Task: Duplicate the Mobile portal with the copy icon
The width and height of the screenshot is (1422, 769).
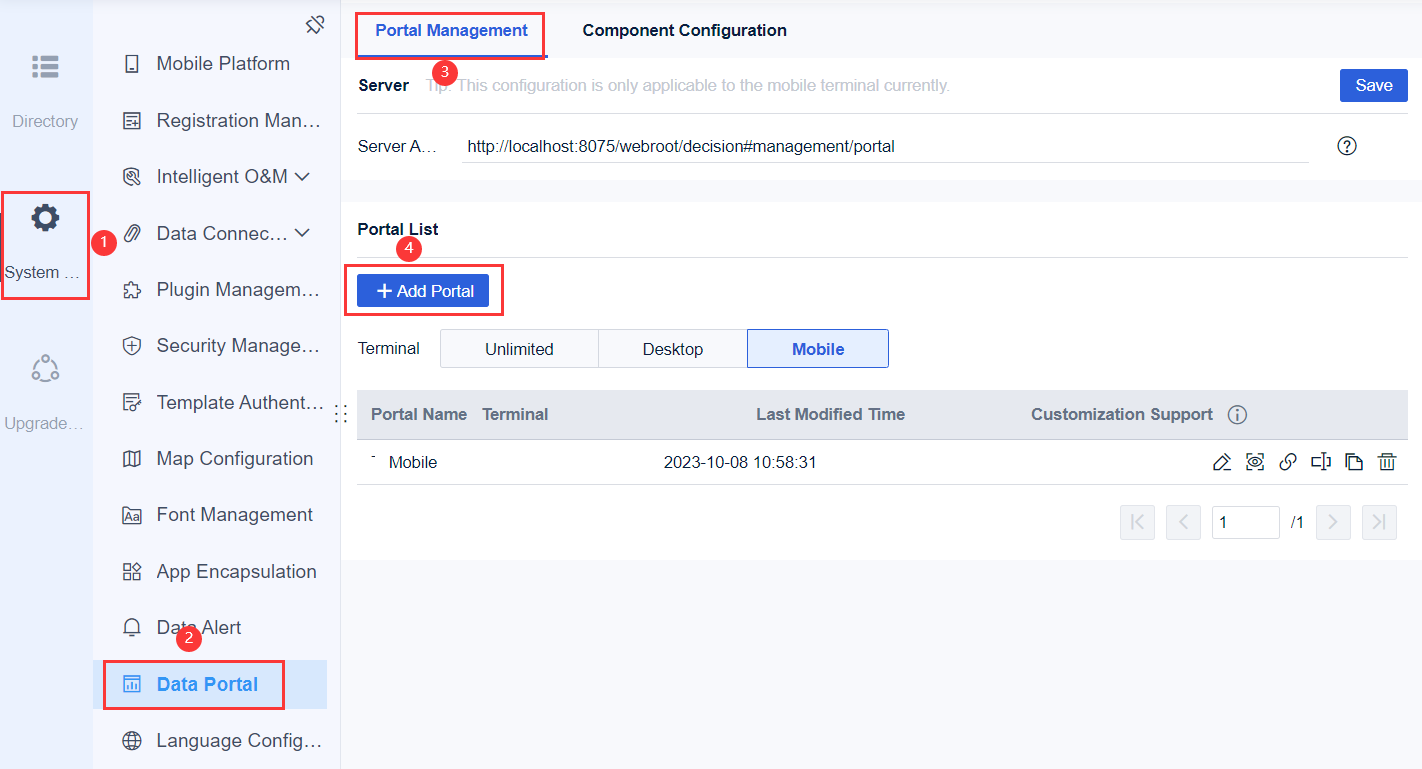Action: (x=1354, y=462)
